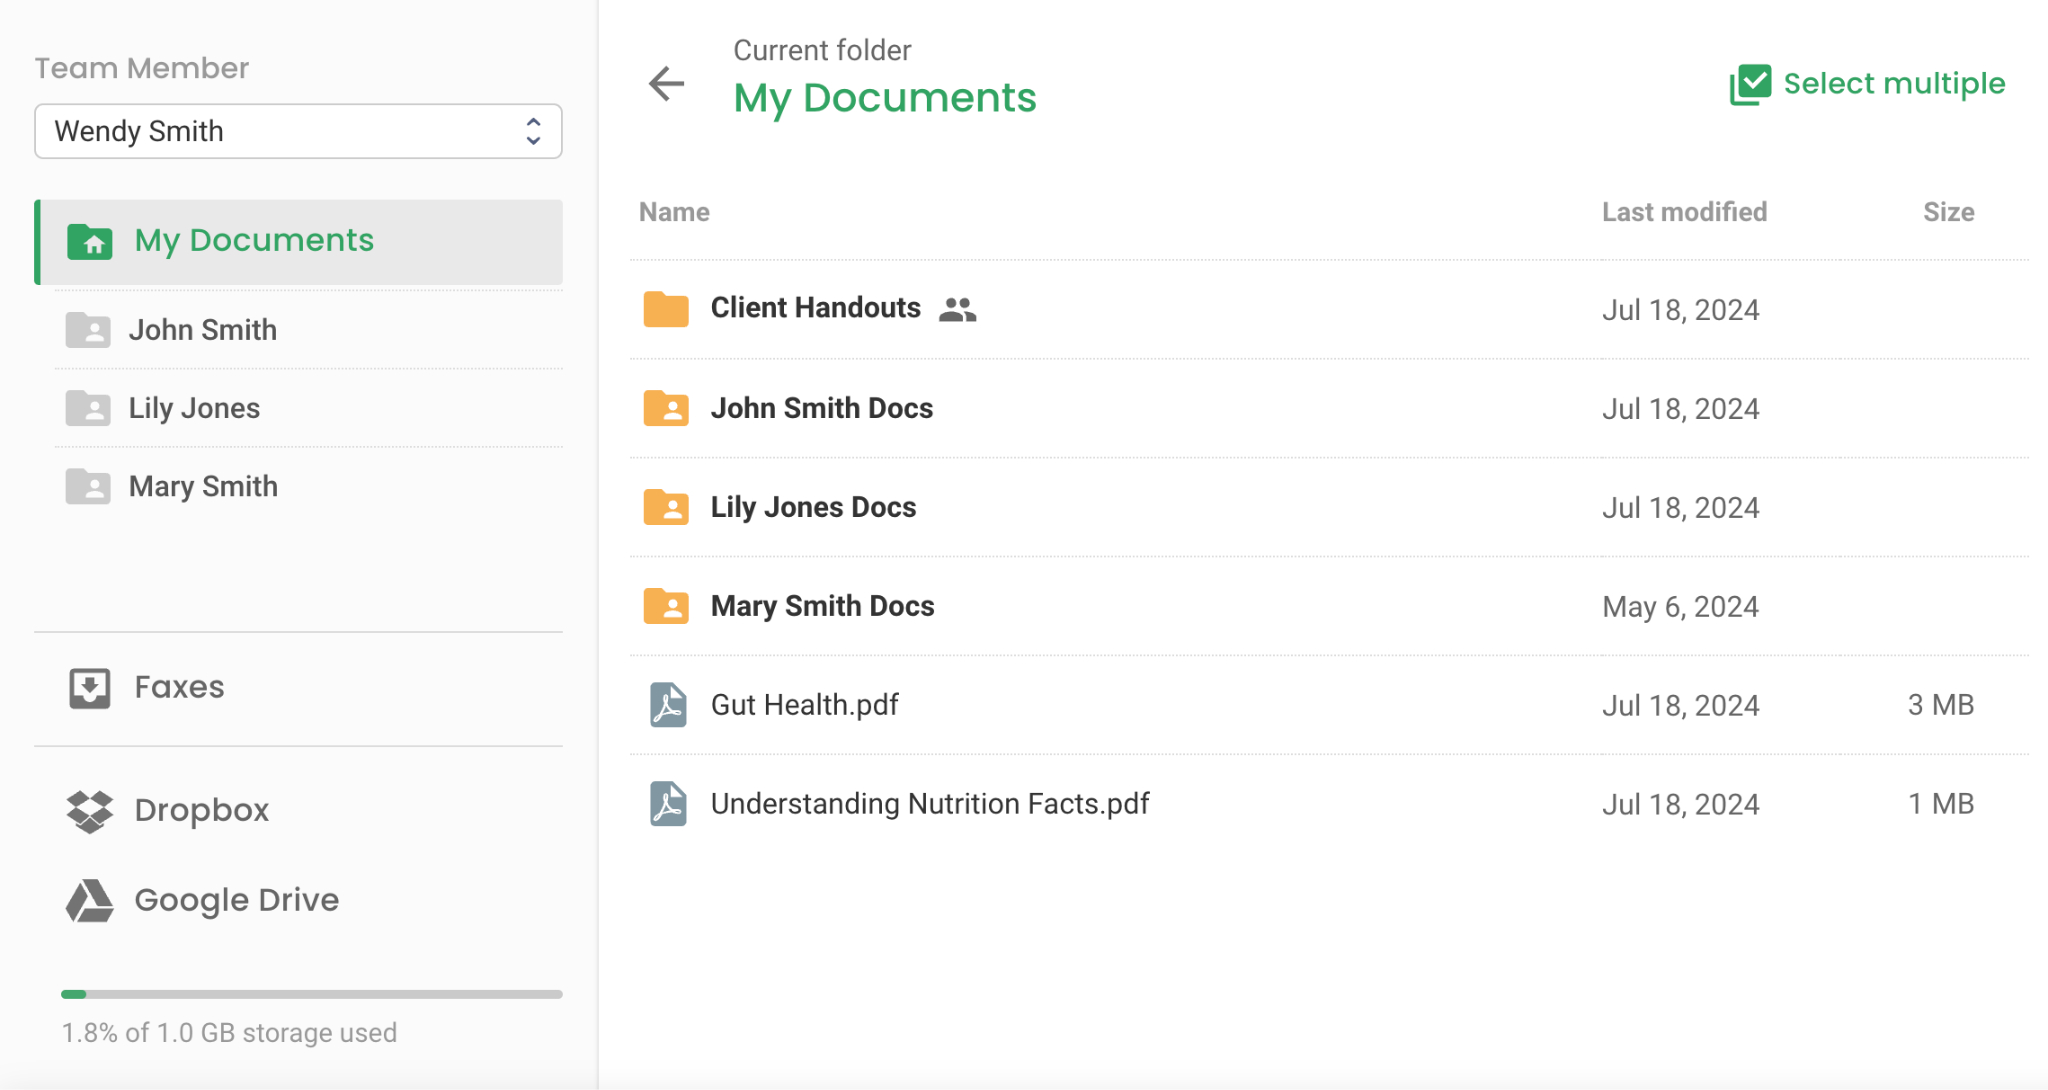Select Lily Jones client folder icon
The width and height of the screenshot is (2048, 1090).
[x=88, y=408]
